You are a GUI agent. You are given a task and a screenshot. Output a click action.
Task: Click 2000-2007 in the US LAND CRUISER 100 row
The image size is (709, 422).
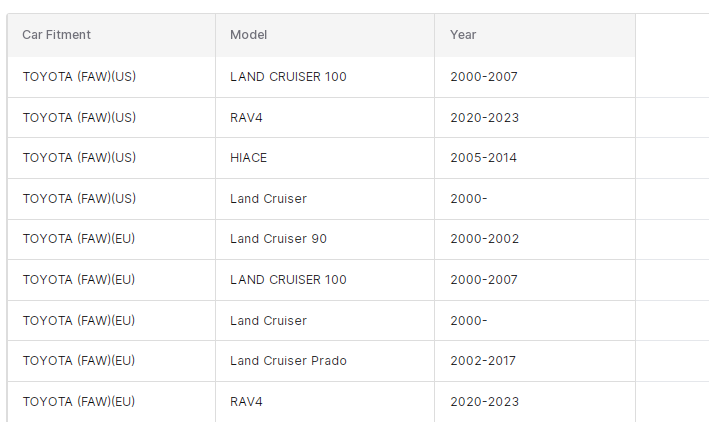tap(484, 77)
